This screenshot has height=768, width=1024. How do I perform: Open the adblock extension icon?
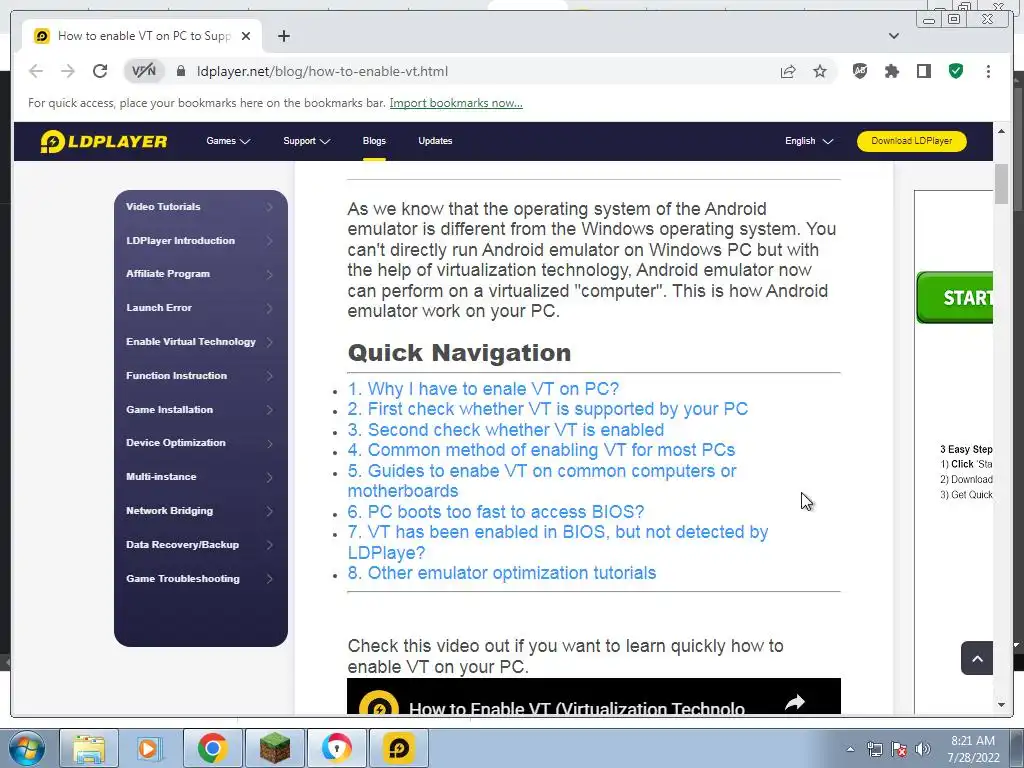(860, 71)
